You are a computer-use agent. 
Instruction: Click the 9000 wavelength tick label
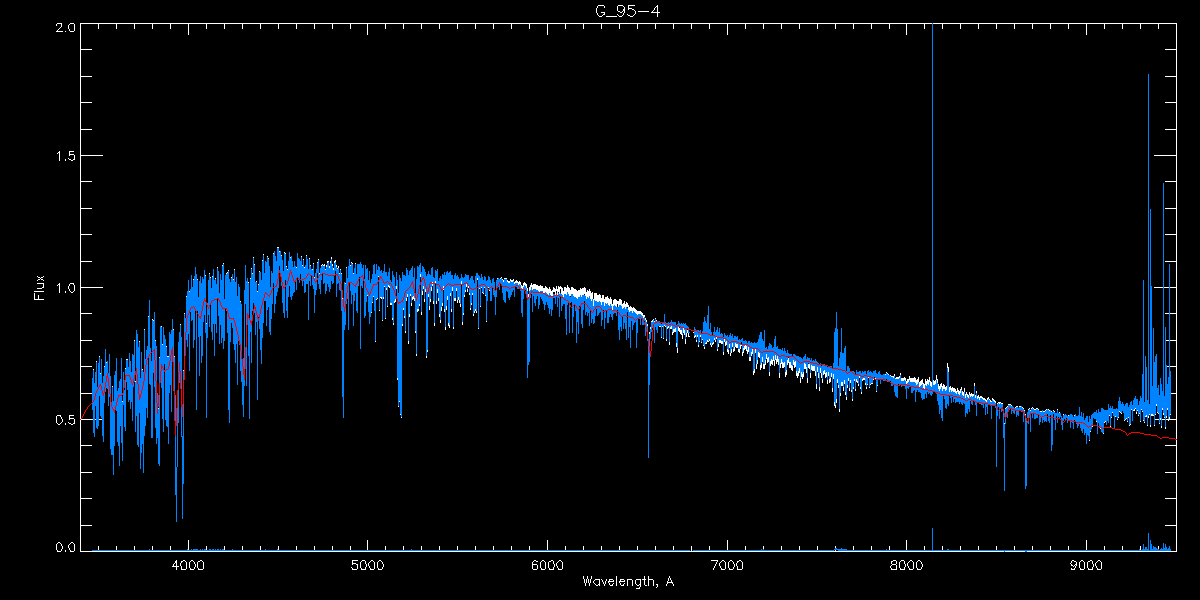click(x=1087, y=564)
